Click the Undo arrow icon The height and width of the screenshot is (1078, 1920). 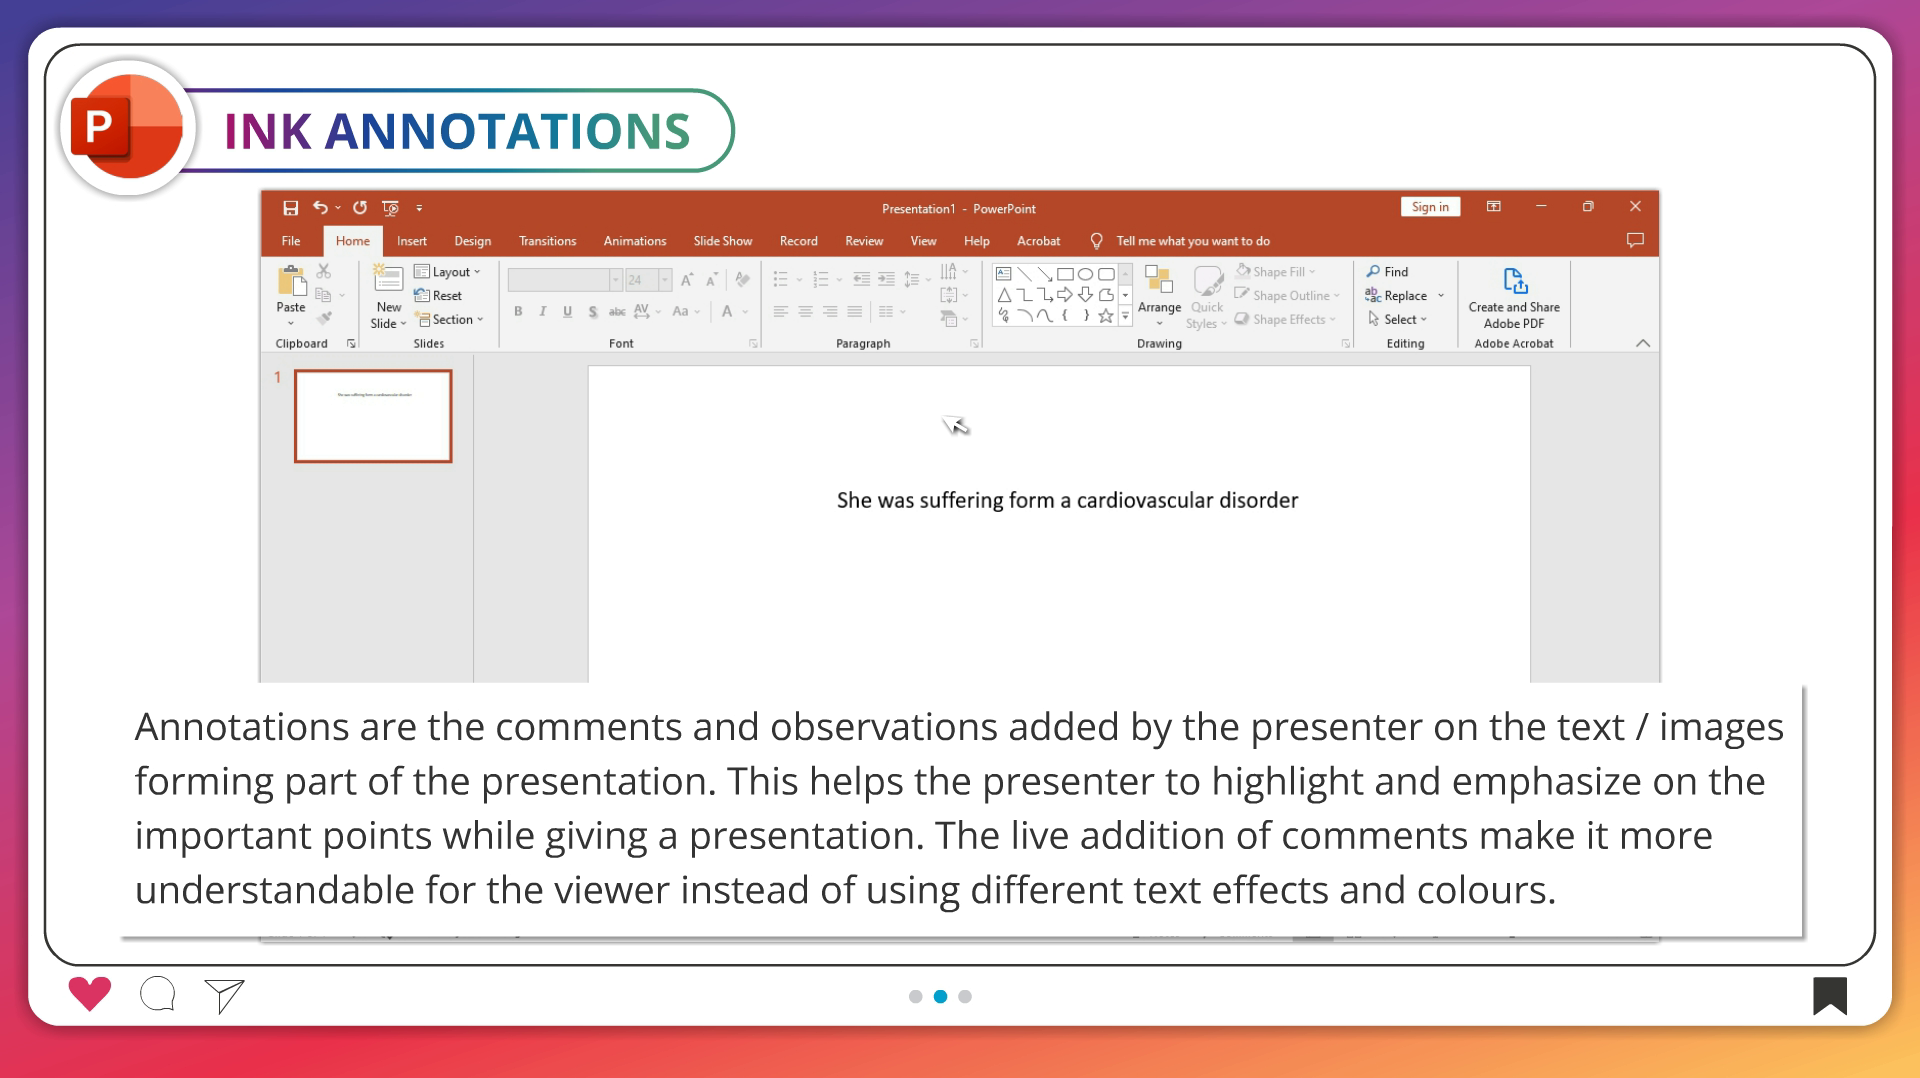pyautogui.click(x=320, y=208)
